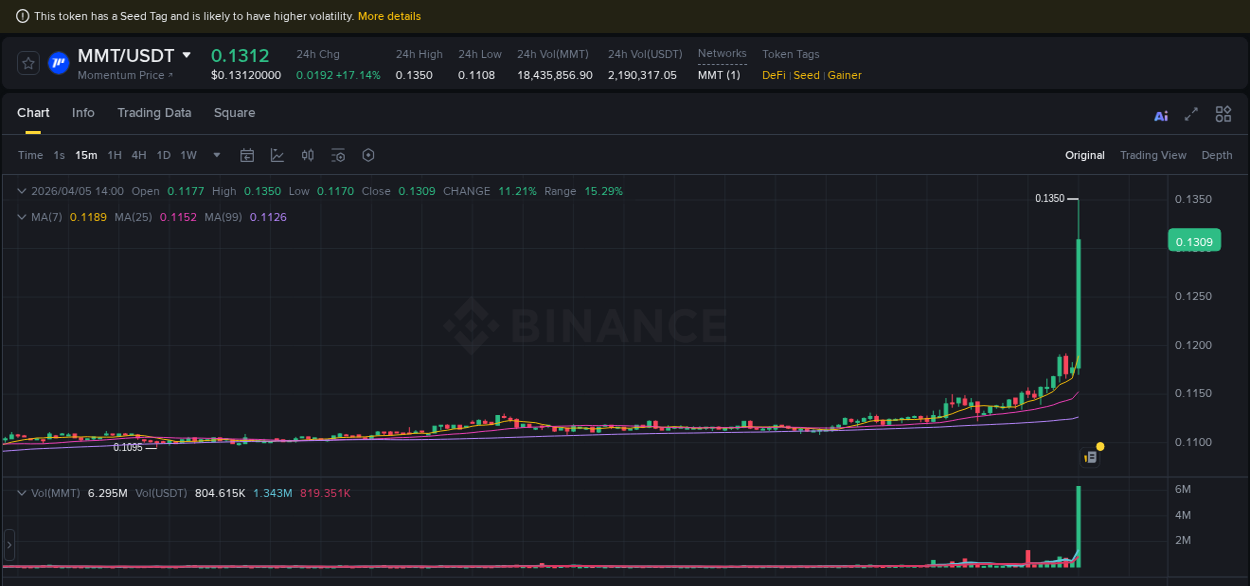Collapse the OHLC info row via its chevron

20,190
